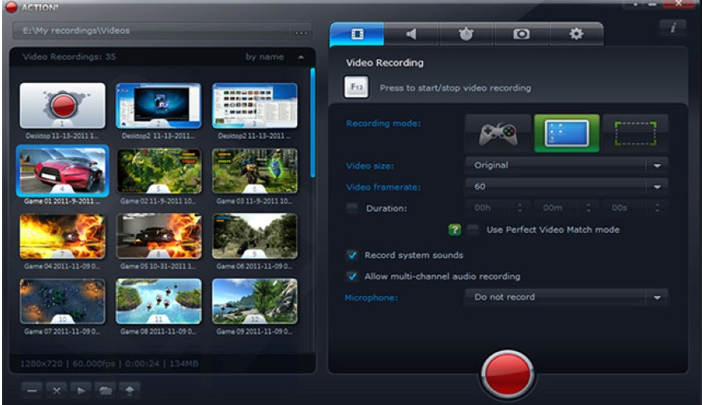Switch to the Video Recording tab
The width and height of the screenshot is (702, 405).
tap(357, 33)
